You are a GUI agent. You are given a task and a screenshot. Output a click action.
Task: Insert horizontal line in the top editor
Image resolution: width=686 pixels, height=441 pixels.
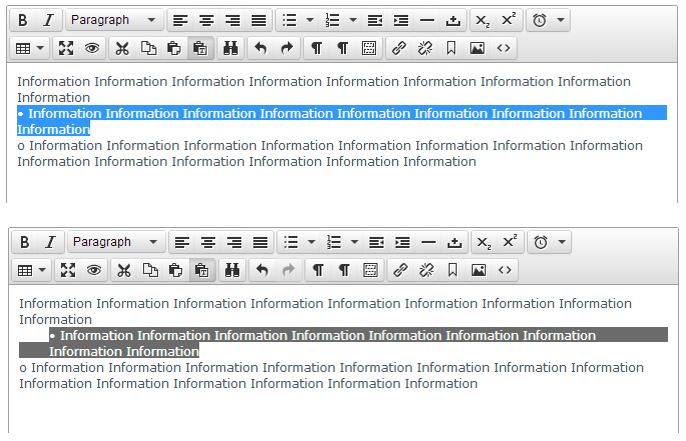[x=427, y=20]
